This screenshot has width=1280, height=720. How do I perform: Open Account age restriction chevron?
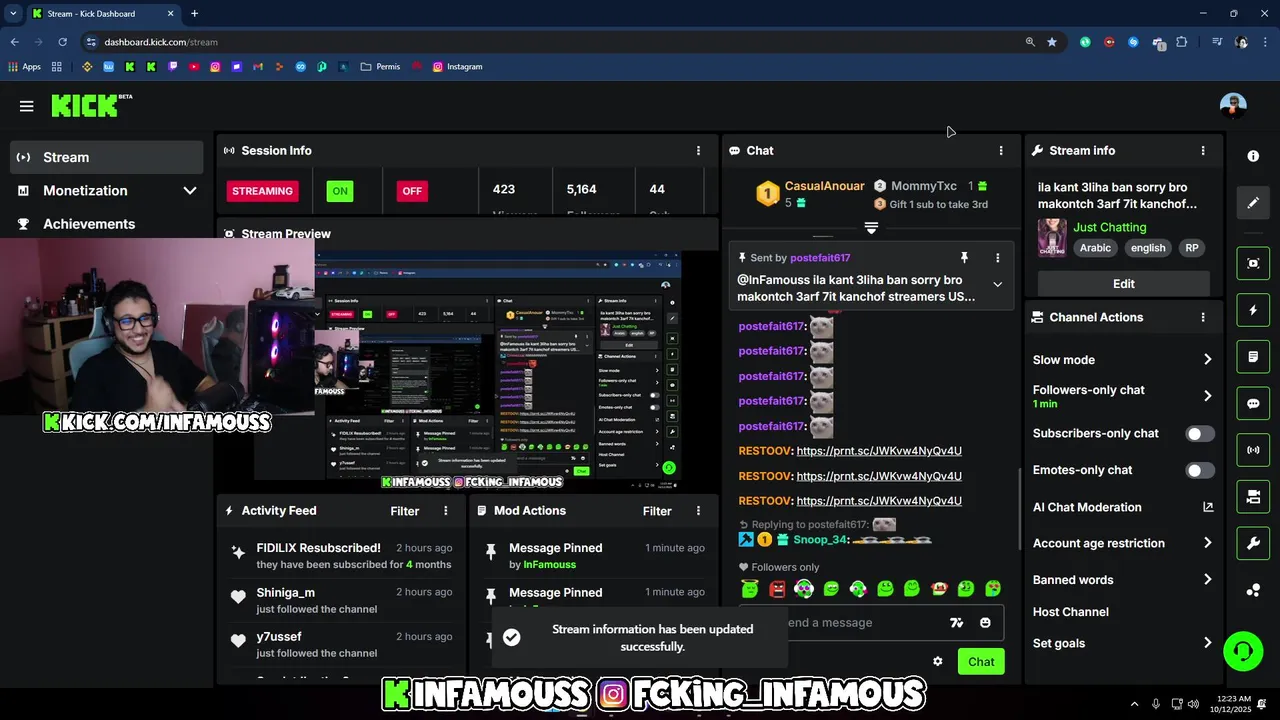pos(1207,543)
